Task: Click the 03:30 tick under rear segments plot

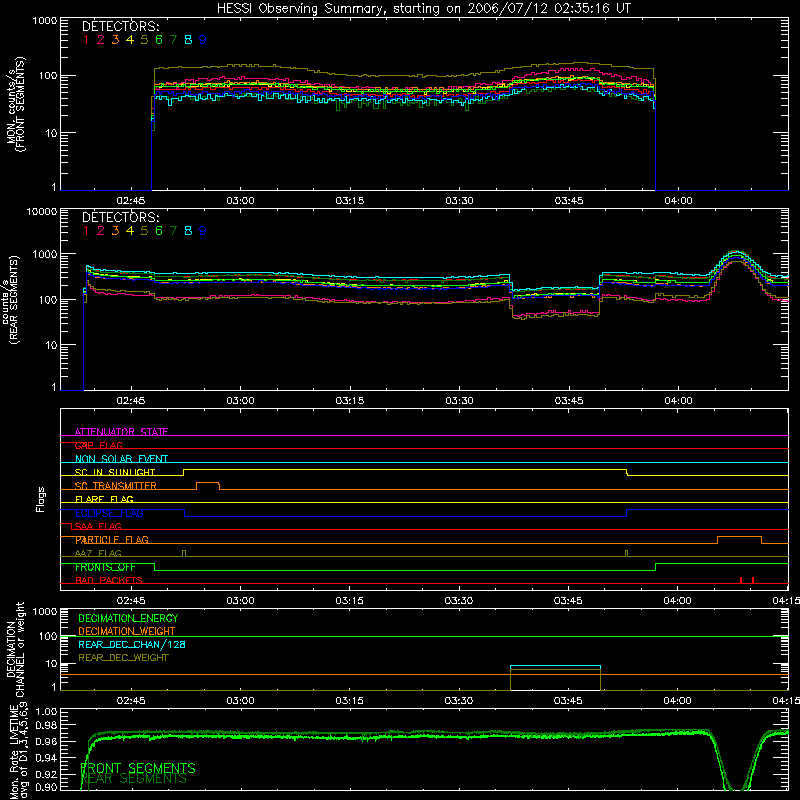Action: pyautogui.click(x=459, y=401)
